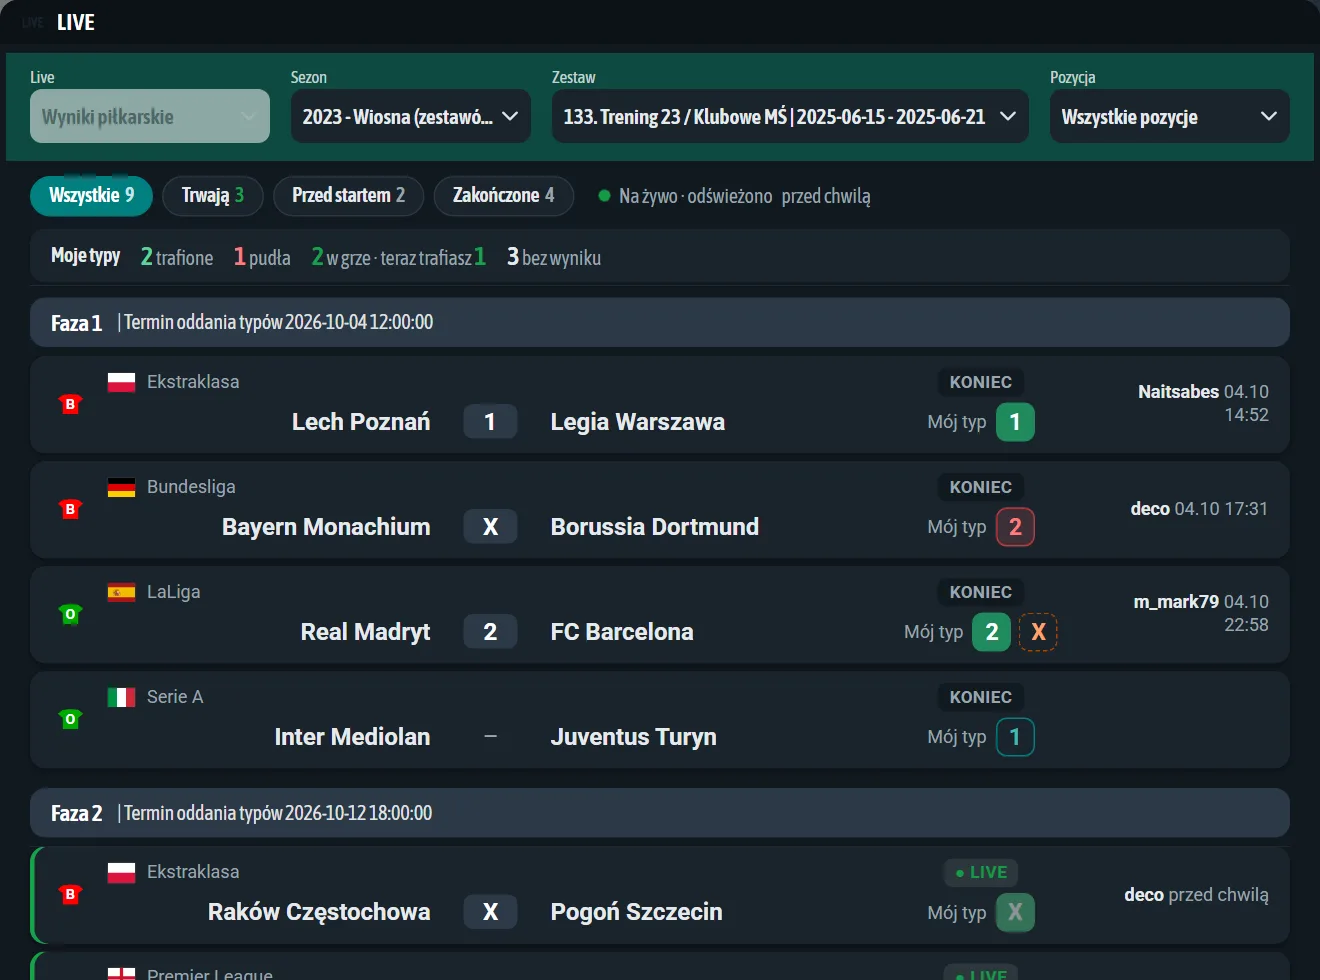Click the score box 1 for Lech Poznań match
The height and width of the screenshot is (980, 1320).
click(490, 422)
